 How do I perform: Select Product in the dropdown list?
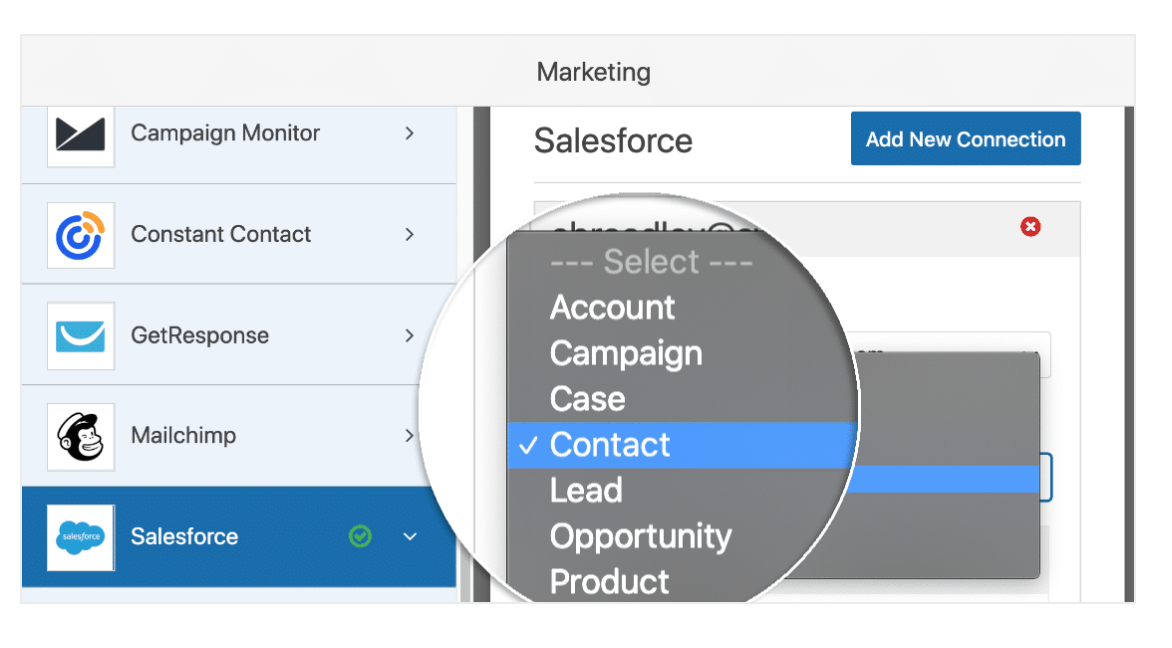click(609, 581)
